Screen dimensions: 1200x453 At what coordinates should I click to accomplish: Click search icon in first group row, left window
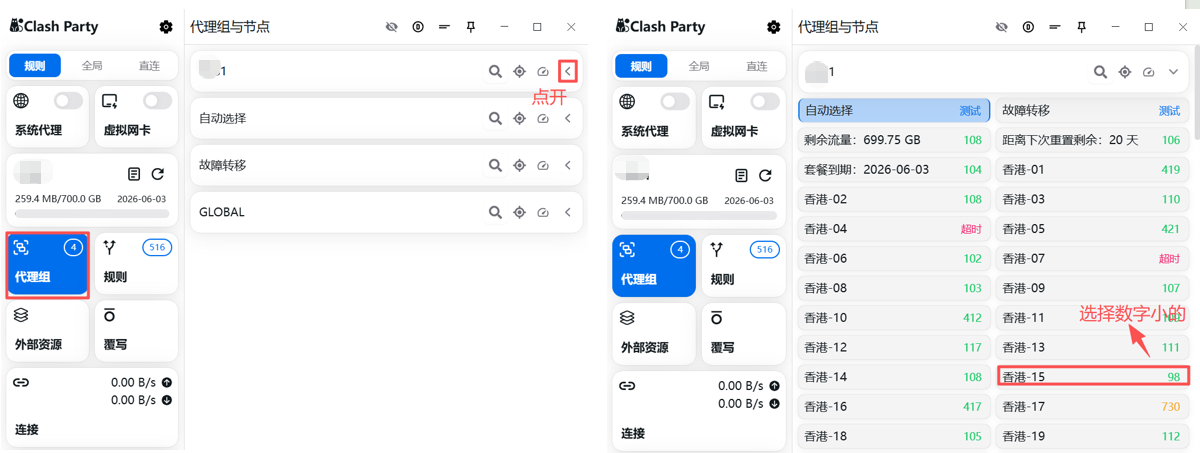(x=495, y=71)
